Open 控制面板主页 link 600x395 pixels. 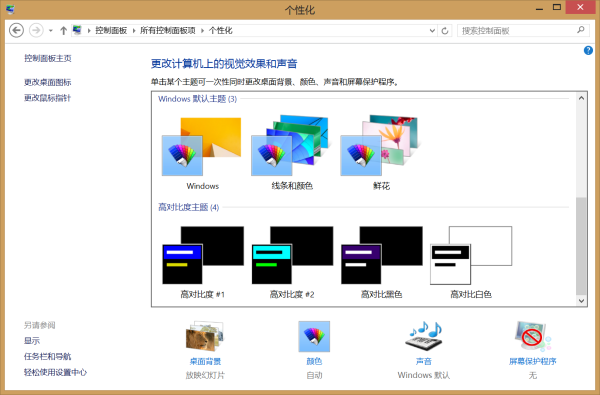[48, 58]
